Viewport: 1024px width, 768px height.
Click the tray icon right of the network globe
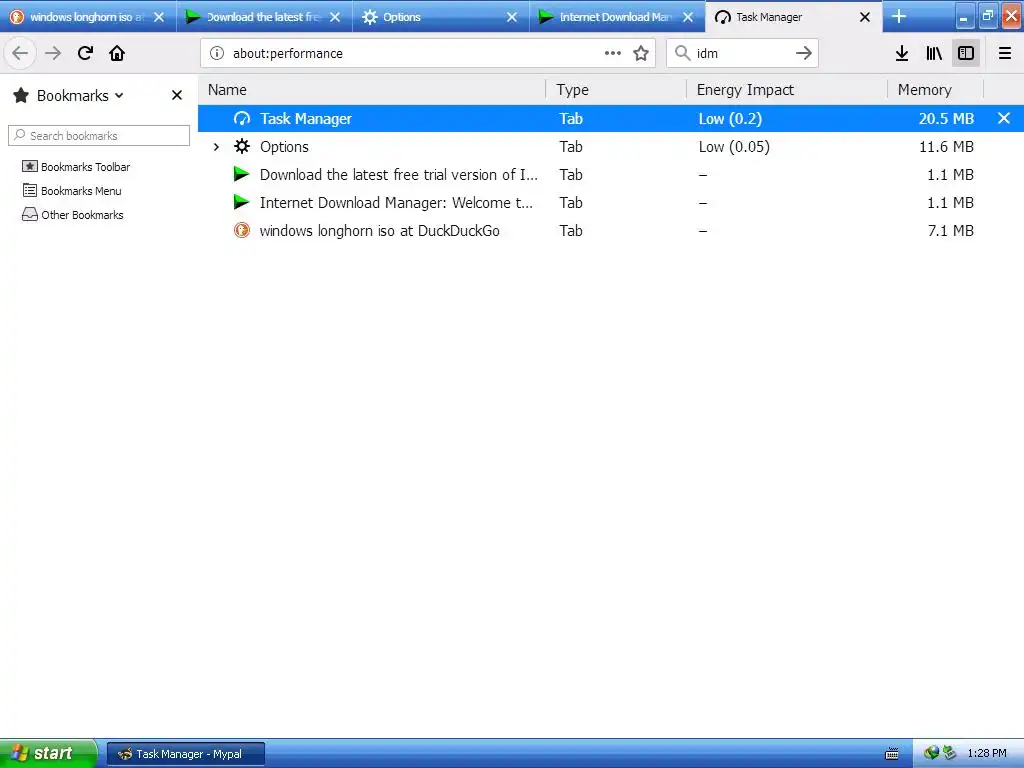pos(949,753)
